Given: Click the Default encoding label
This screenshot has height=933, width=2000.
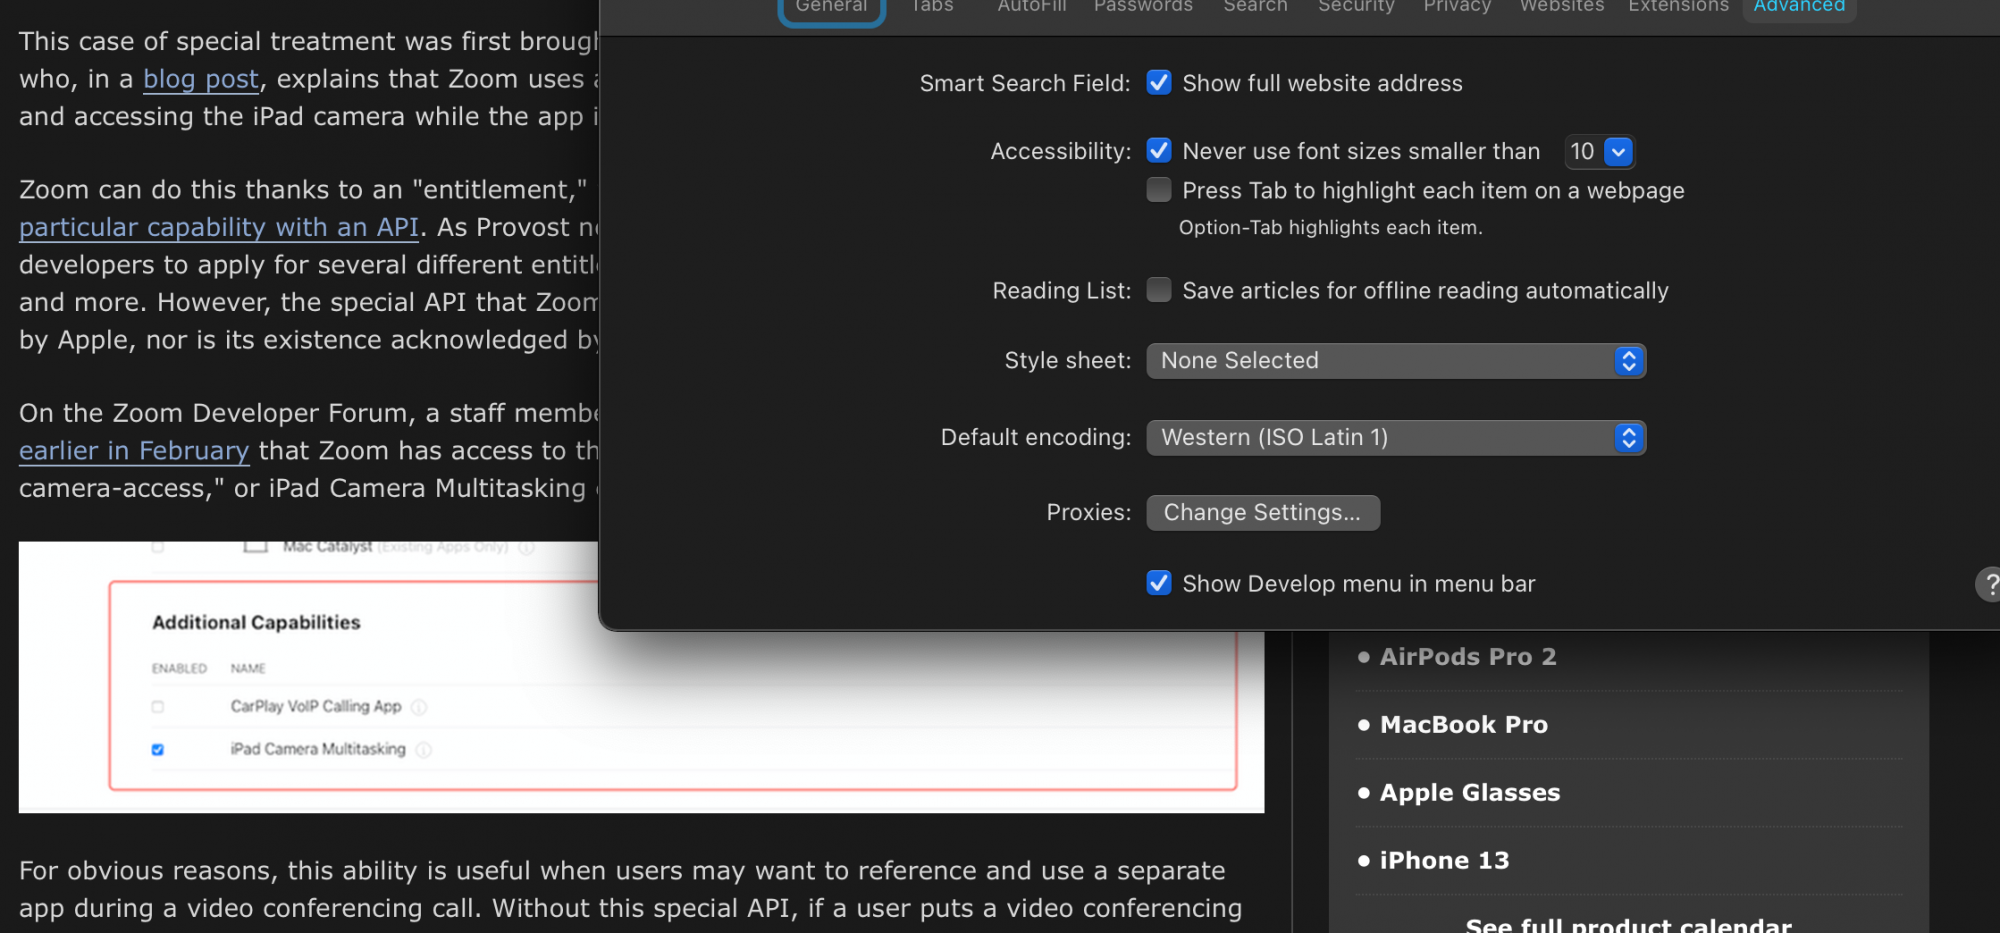Looking at the screenshot, I should tap(1036, 438).
